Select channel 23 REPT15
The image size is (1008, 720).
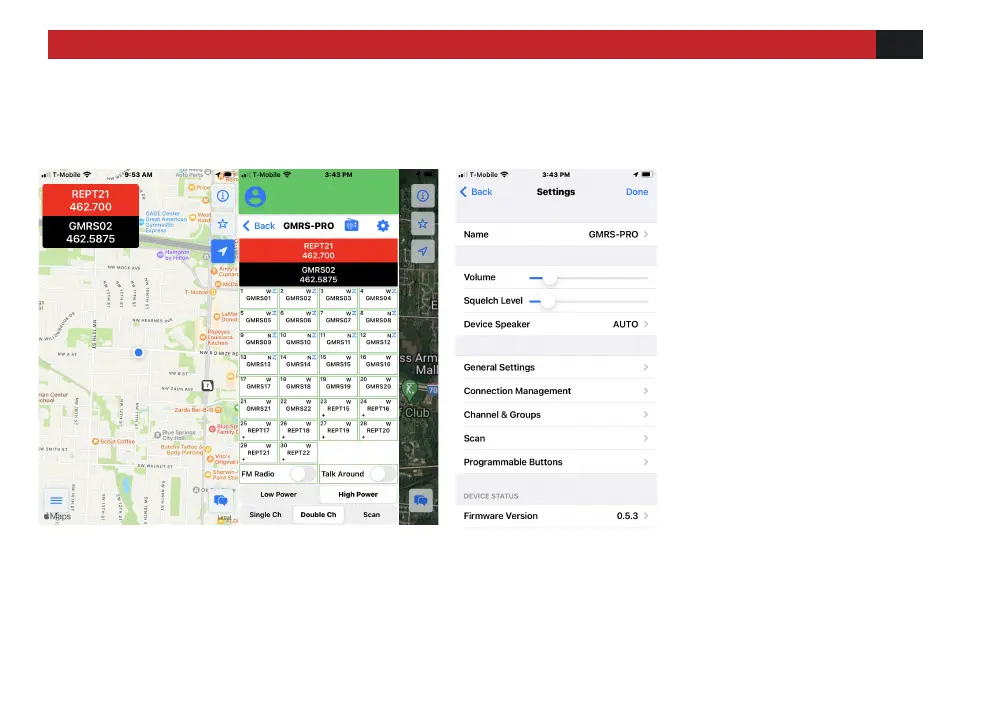click(x=338, y=409)
